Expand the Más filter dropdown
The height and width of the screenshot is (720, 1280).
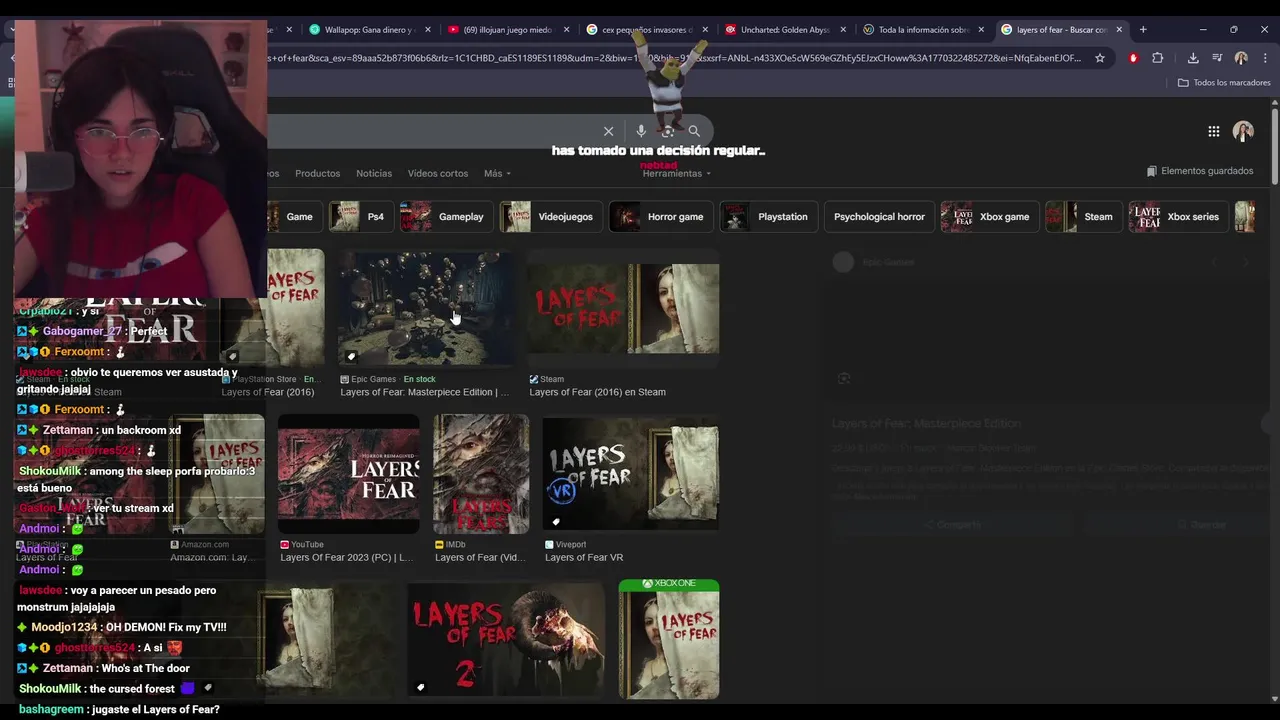click(x=497, y=173)
